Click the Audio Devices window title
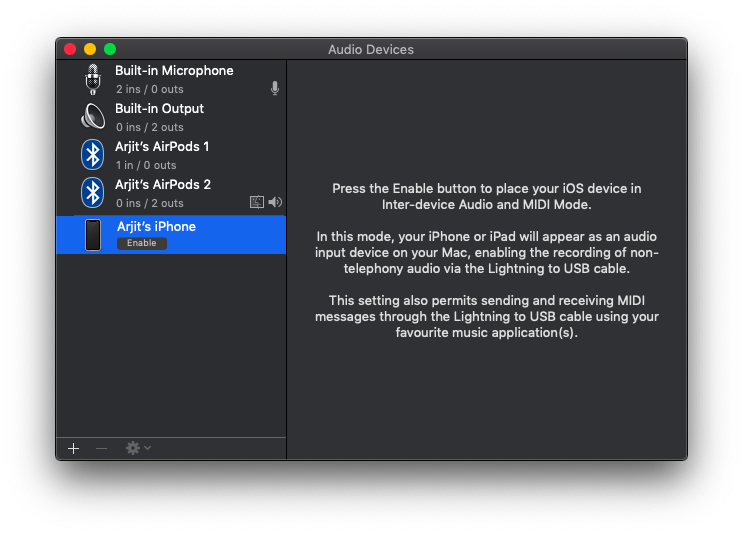743x534 pixels. click(x=371, y=49)
